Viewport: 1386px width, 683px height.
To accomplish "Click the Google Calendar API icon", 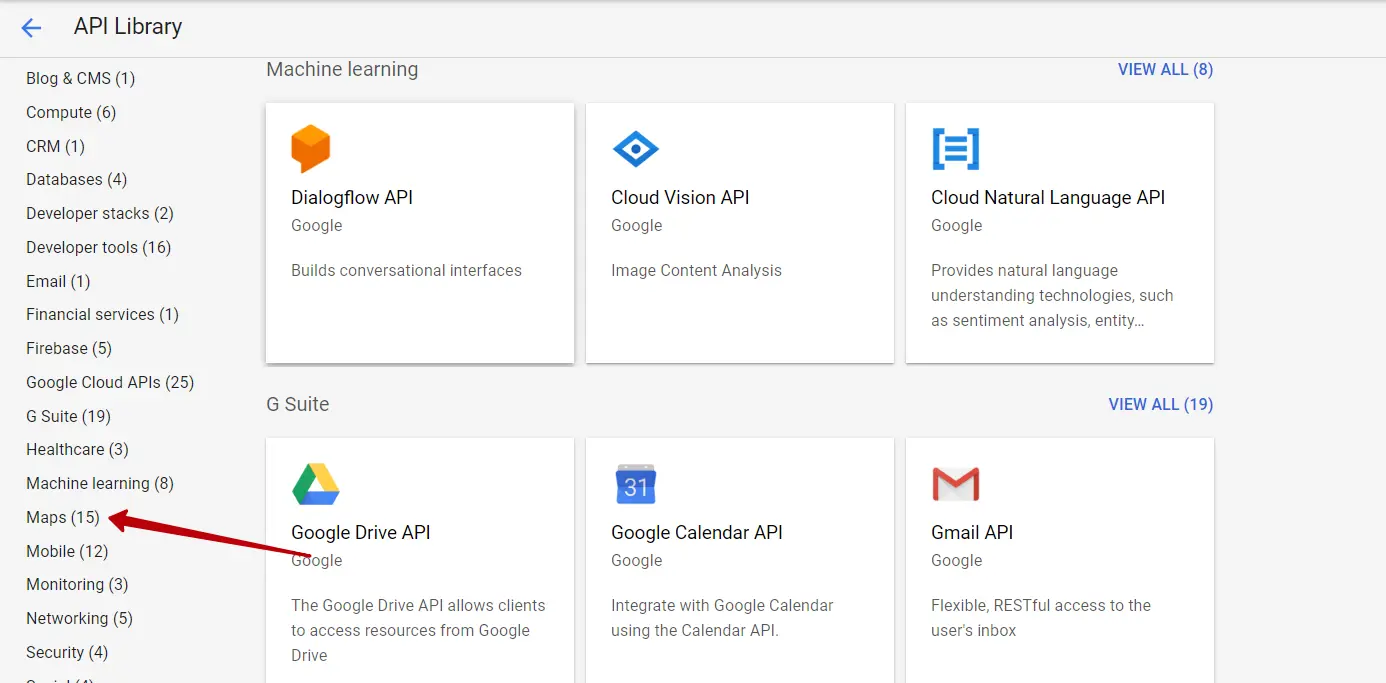I will (x=636, y=484).
